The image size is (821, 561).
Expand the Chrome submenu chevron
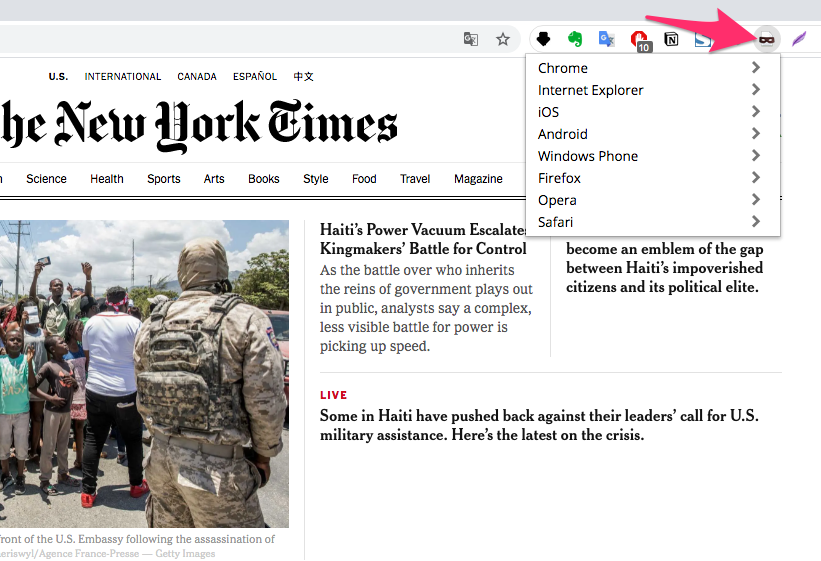click(x=756, y=68)
